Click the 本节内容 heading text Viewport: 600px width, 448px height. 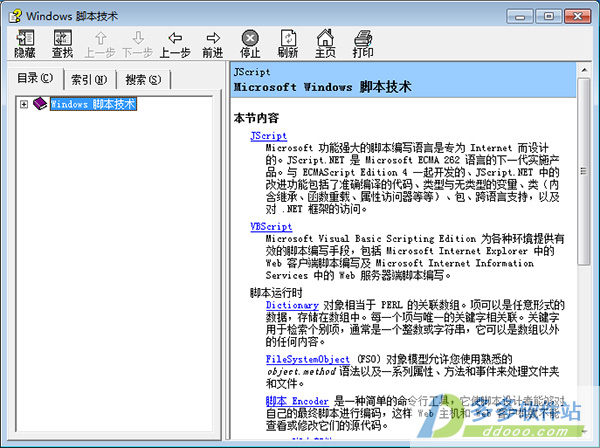point(256,118)
